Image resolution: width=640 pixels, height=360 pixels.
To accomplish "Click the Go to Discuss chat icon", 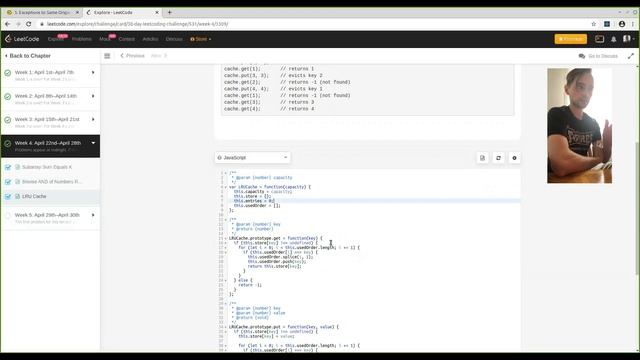I will click(x=582, y=56).
